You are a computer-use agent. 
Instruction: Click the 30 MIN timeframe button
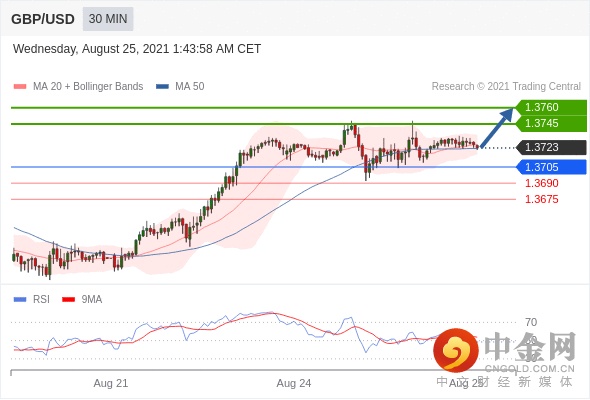[x=108, y=19]
